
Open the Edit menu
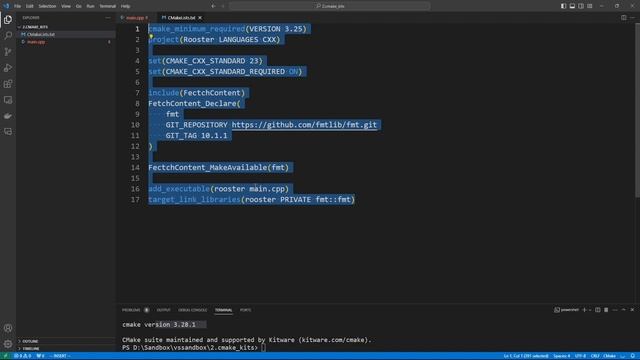(30, 6)
